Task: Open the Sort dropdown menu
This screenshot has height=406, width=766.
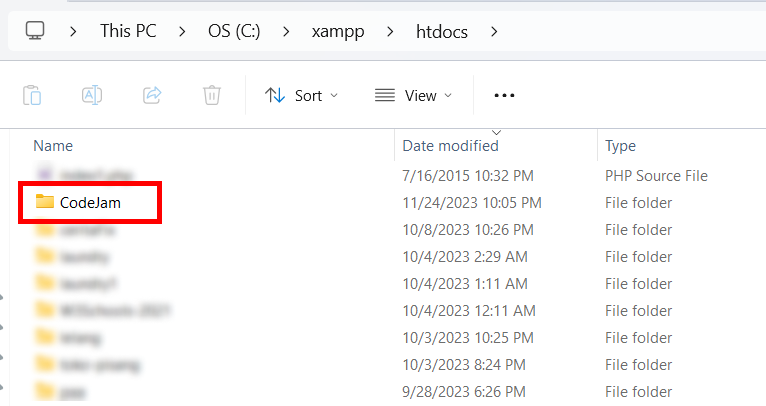Action: [301, 95]
